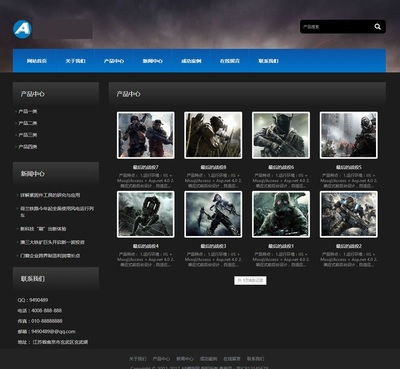Image resolution: width=400 pixels, height=369 pixels.
Task: Open the 网站首页 nav item
Action: coord(37,61)
